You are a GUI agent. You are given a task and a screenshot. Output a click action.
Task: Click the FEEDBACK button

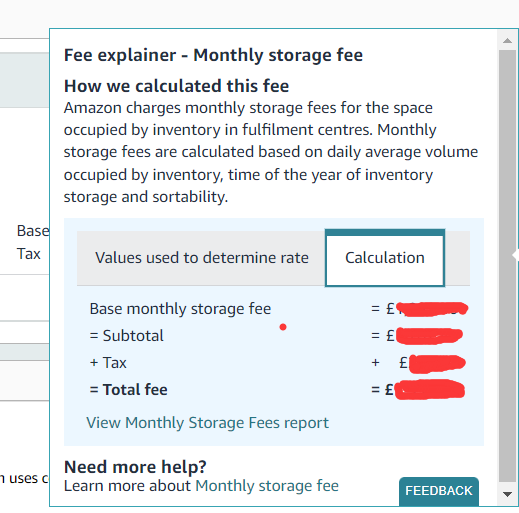439,491
